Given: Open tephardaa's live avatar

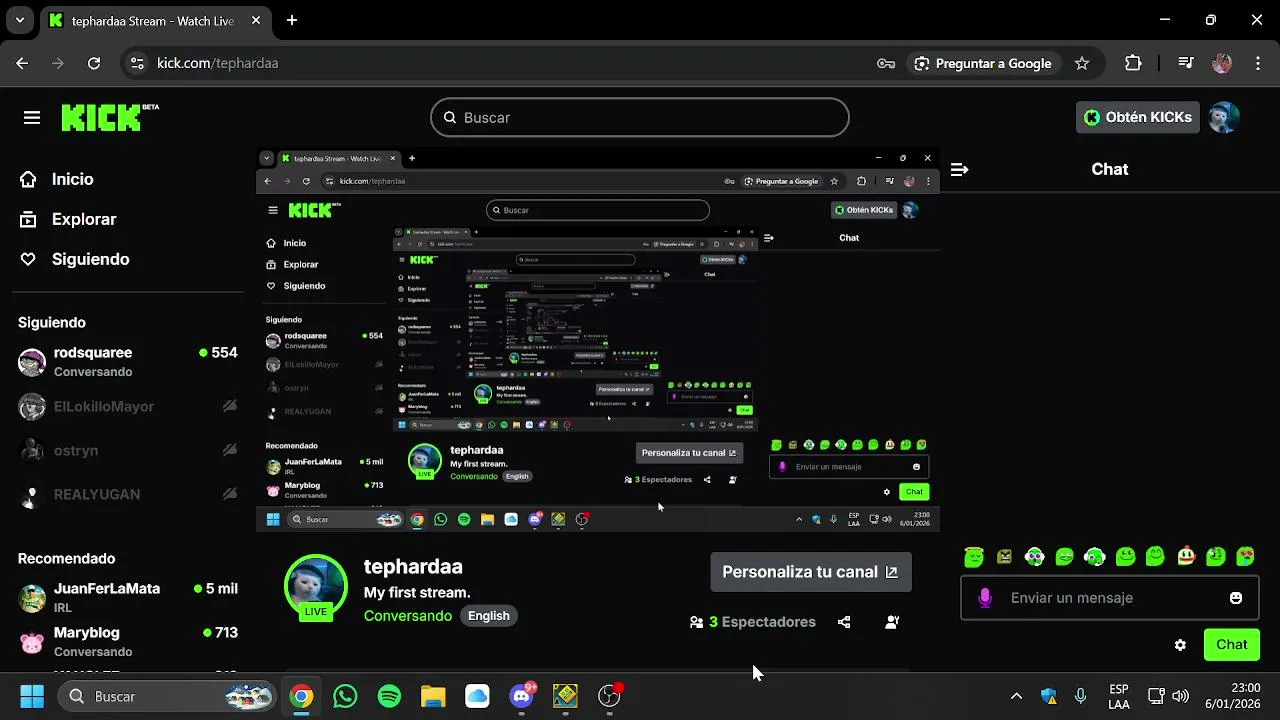Looking at the screenshot, I should [316, 585].
